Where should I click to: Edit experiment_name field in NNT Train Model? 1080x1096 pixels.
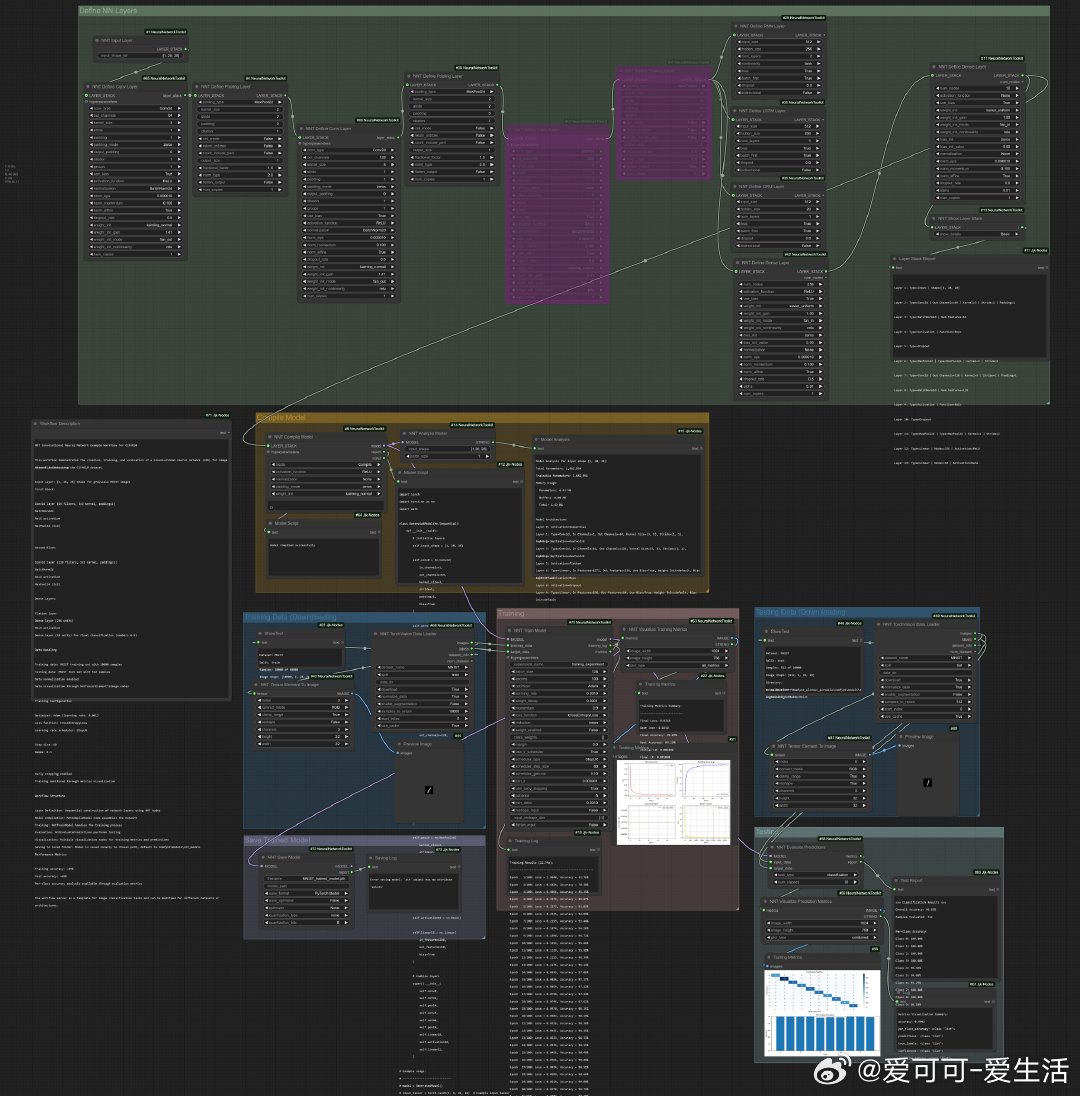[557, 664]
